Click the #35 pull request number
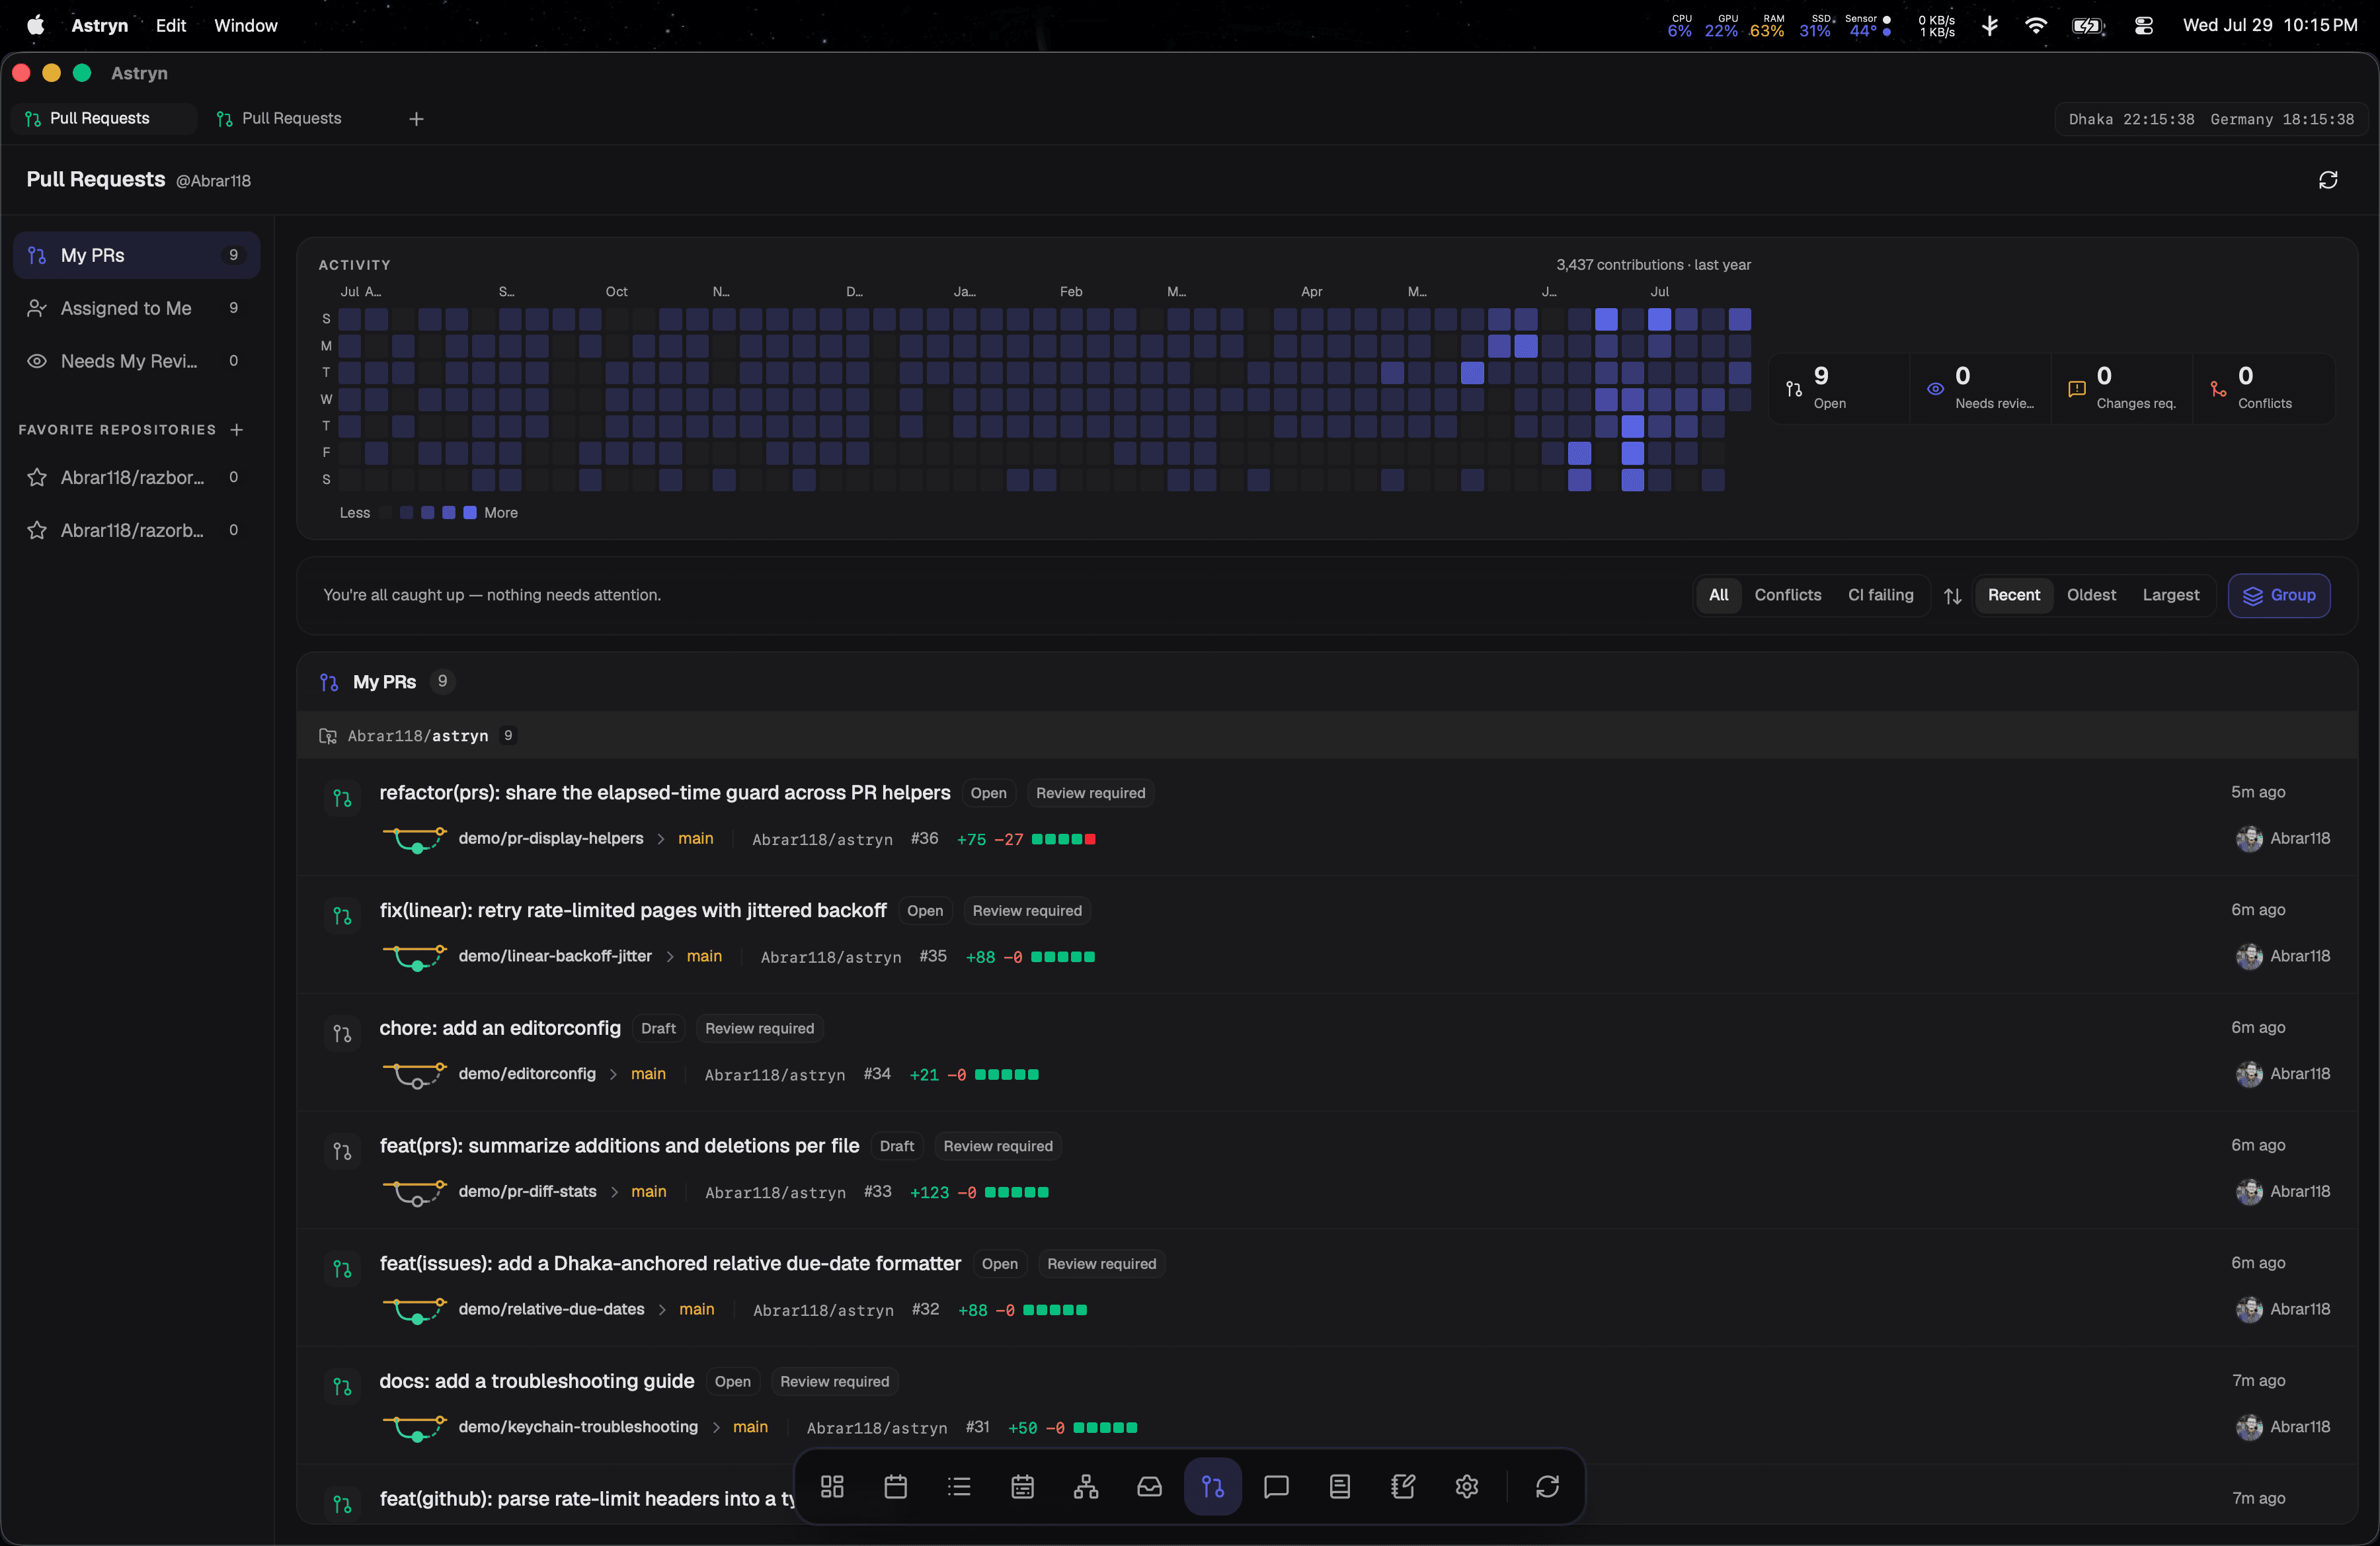Viewport: 2380px width, 1546px height. [x=933, y=957]
